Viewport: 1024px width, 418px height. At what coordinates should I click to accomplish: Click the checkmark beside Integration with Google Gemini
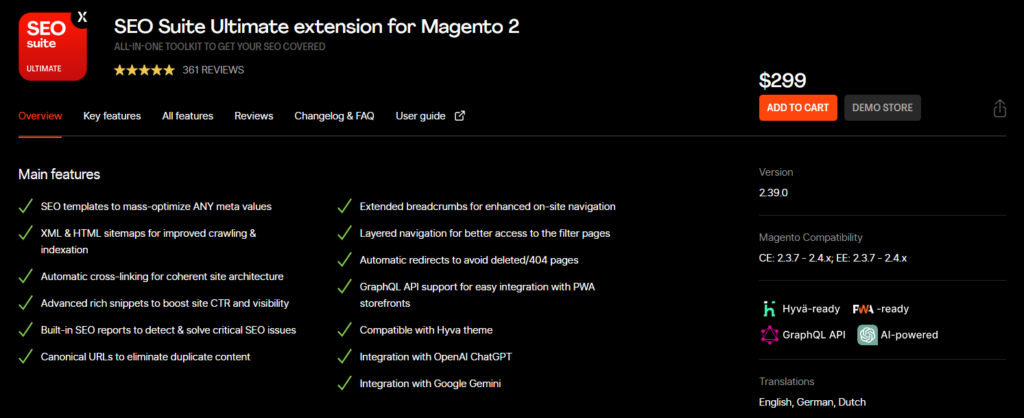tap(344, 383)
